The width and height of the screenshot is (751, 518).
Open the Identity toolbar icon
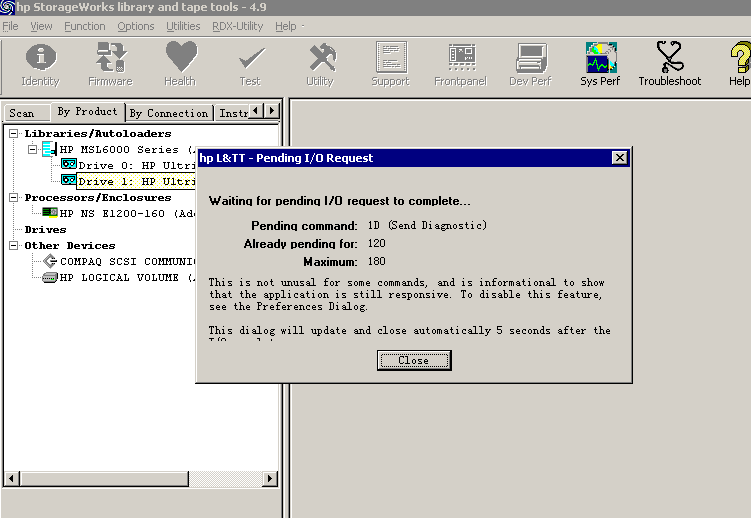tap(41, 65)
